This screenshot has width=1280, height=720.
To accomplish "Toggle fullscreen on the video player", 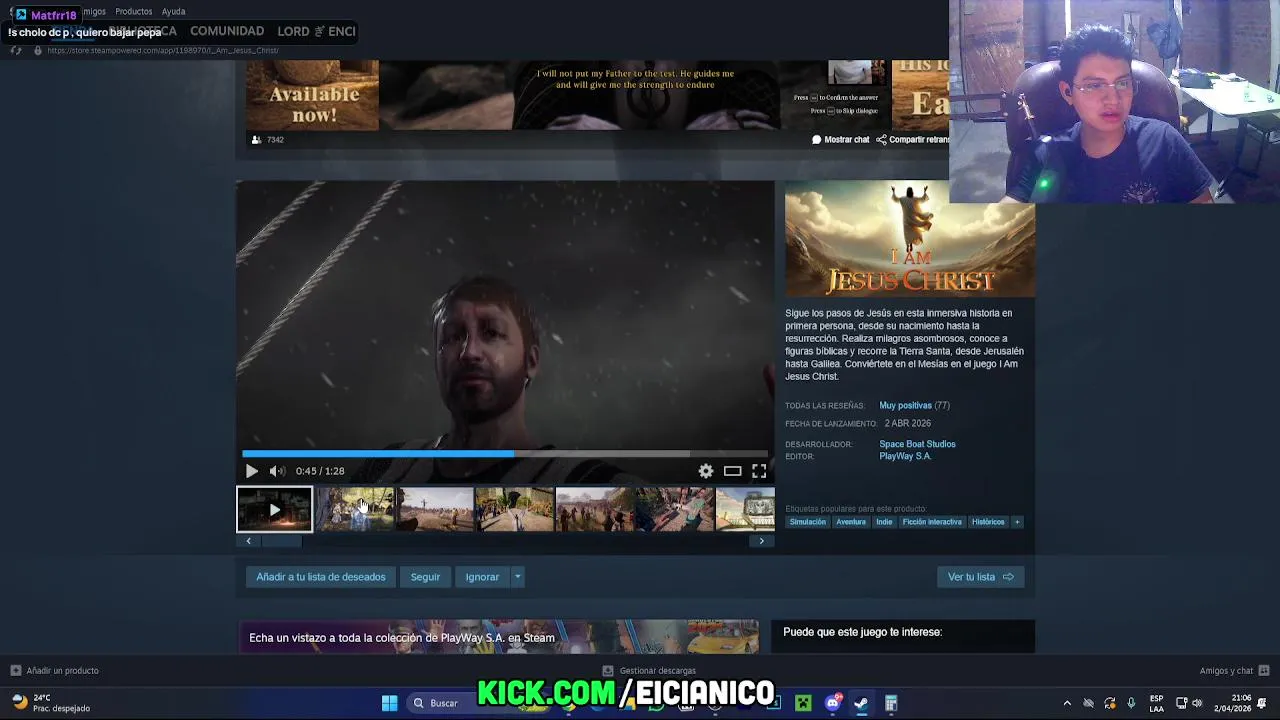I will click(759, 471).
